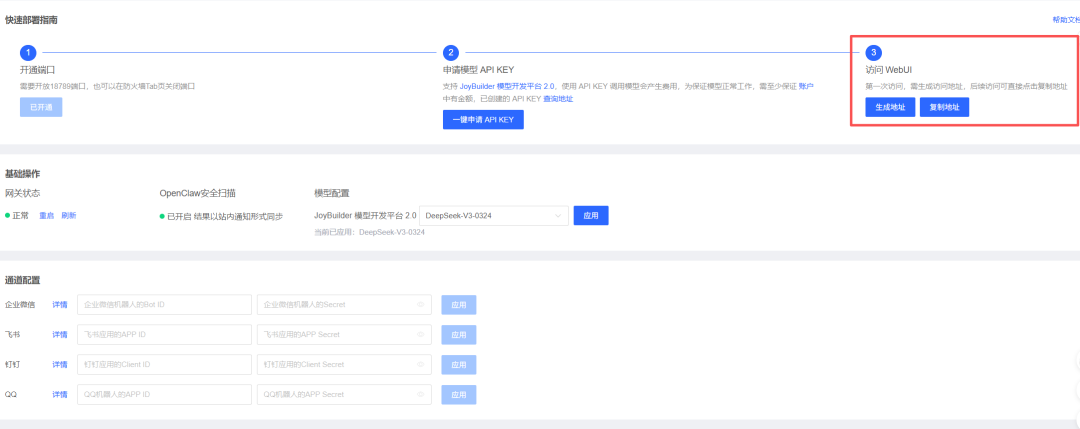Image resolution: width=1080 pixels, height=429 pixels.
Task: Apply the QQ channel configuration
Action: (x=459, y=395)
